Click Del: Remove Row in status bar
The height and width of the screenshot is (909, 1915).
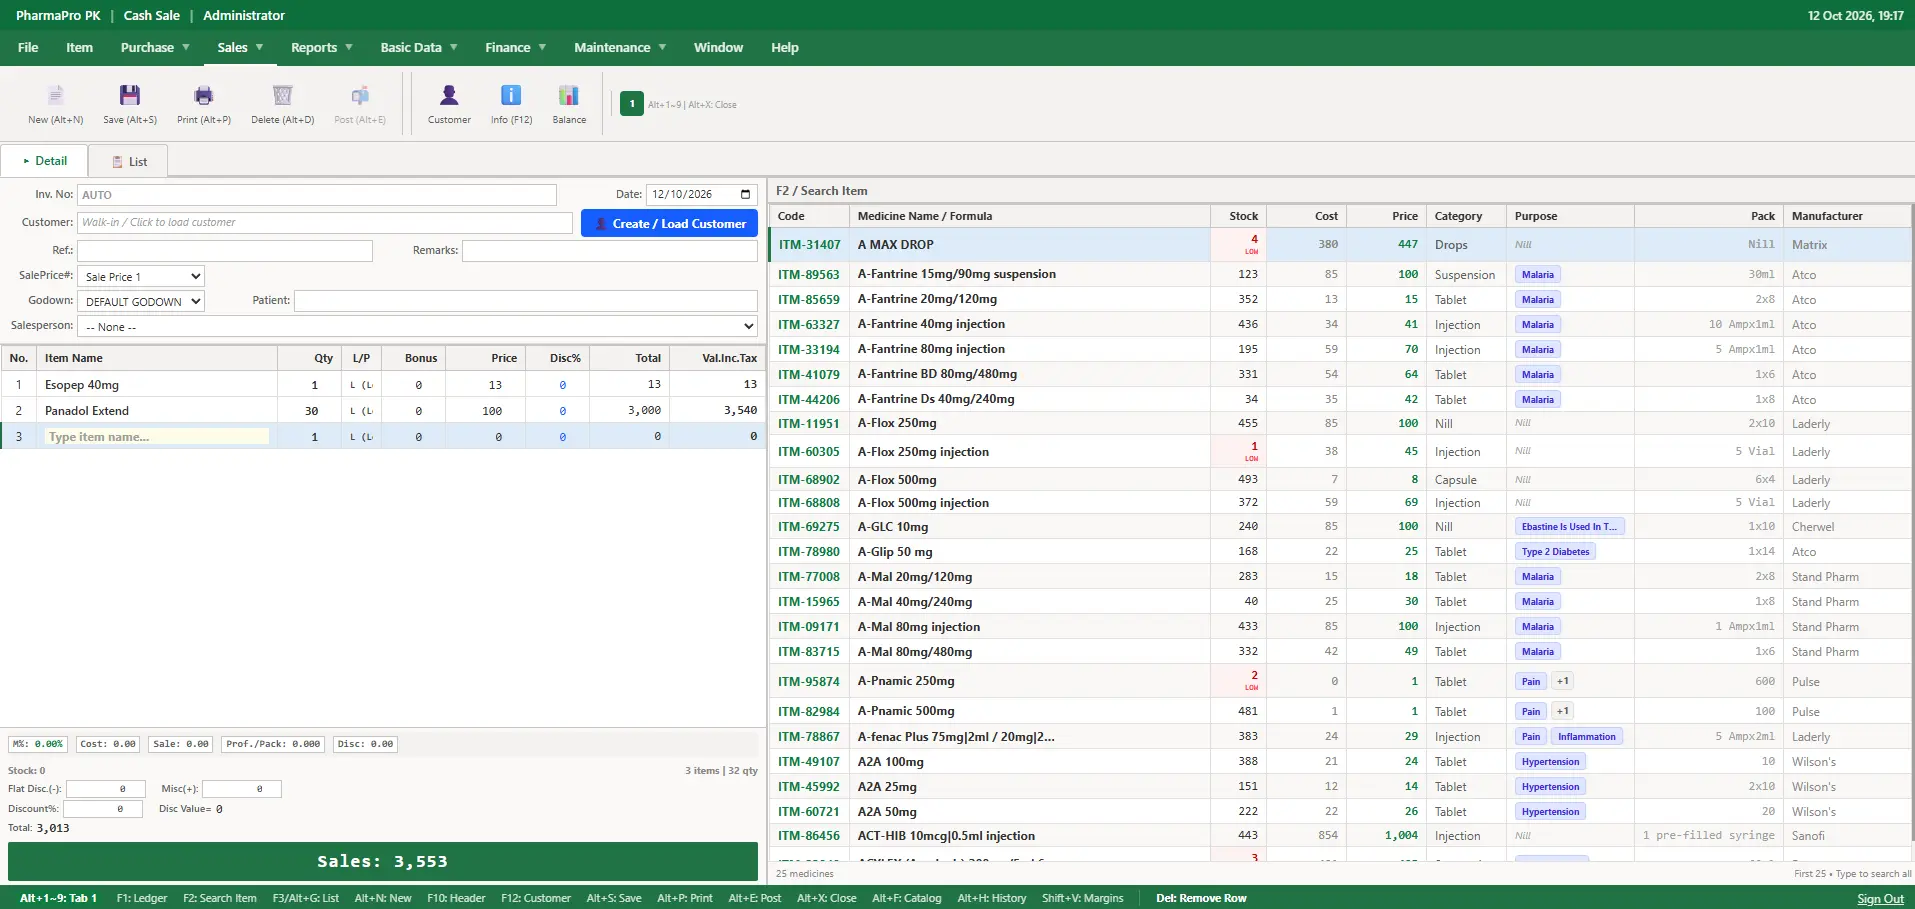(x=1201, y=898)
